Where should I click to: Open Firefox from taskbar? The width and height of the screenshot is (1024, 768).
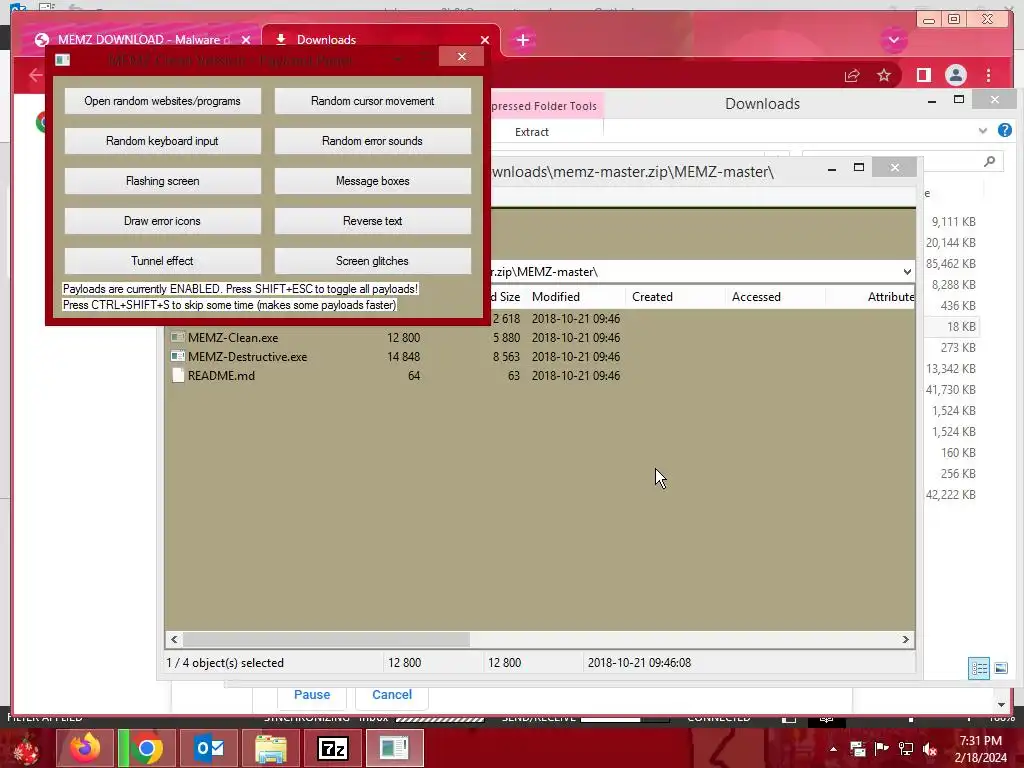point(85,748)
